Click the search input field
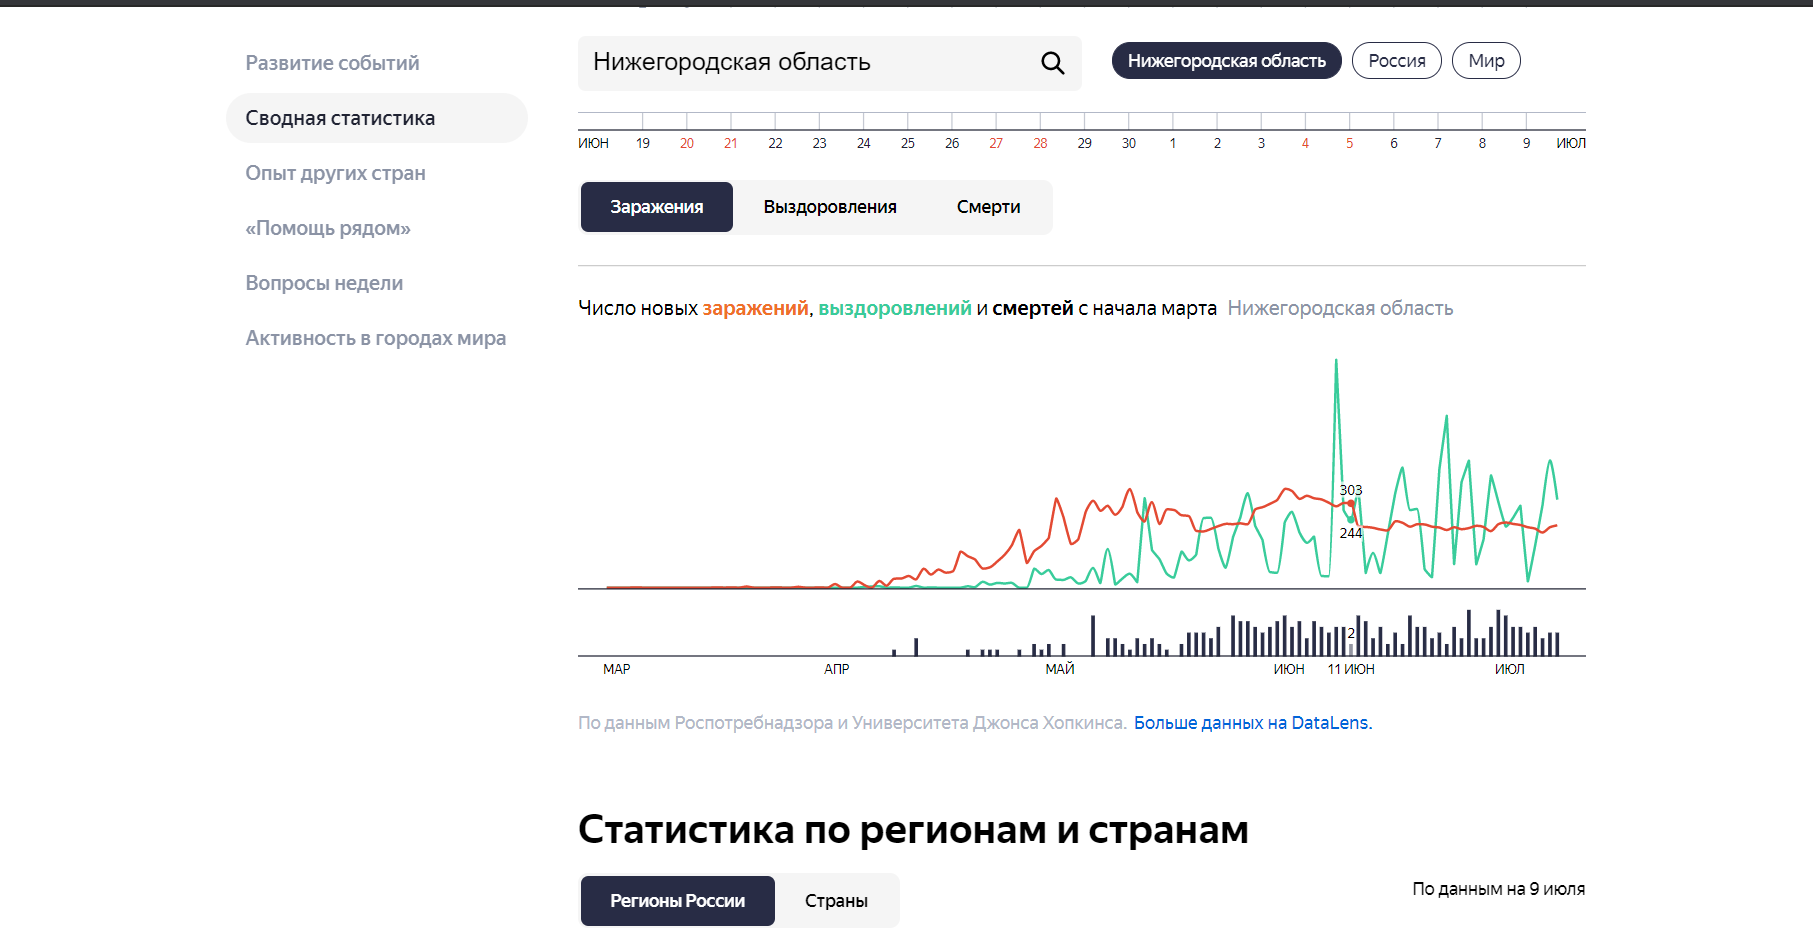 [800, 63]
